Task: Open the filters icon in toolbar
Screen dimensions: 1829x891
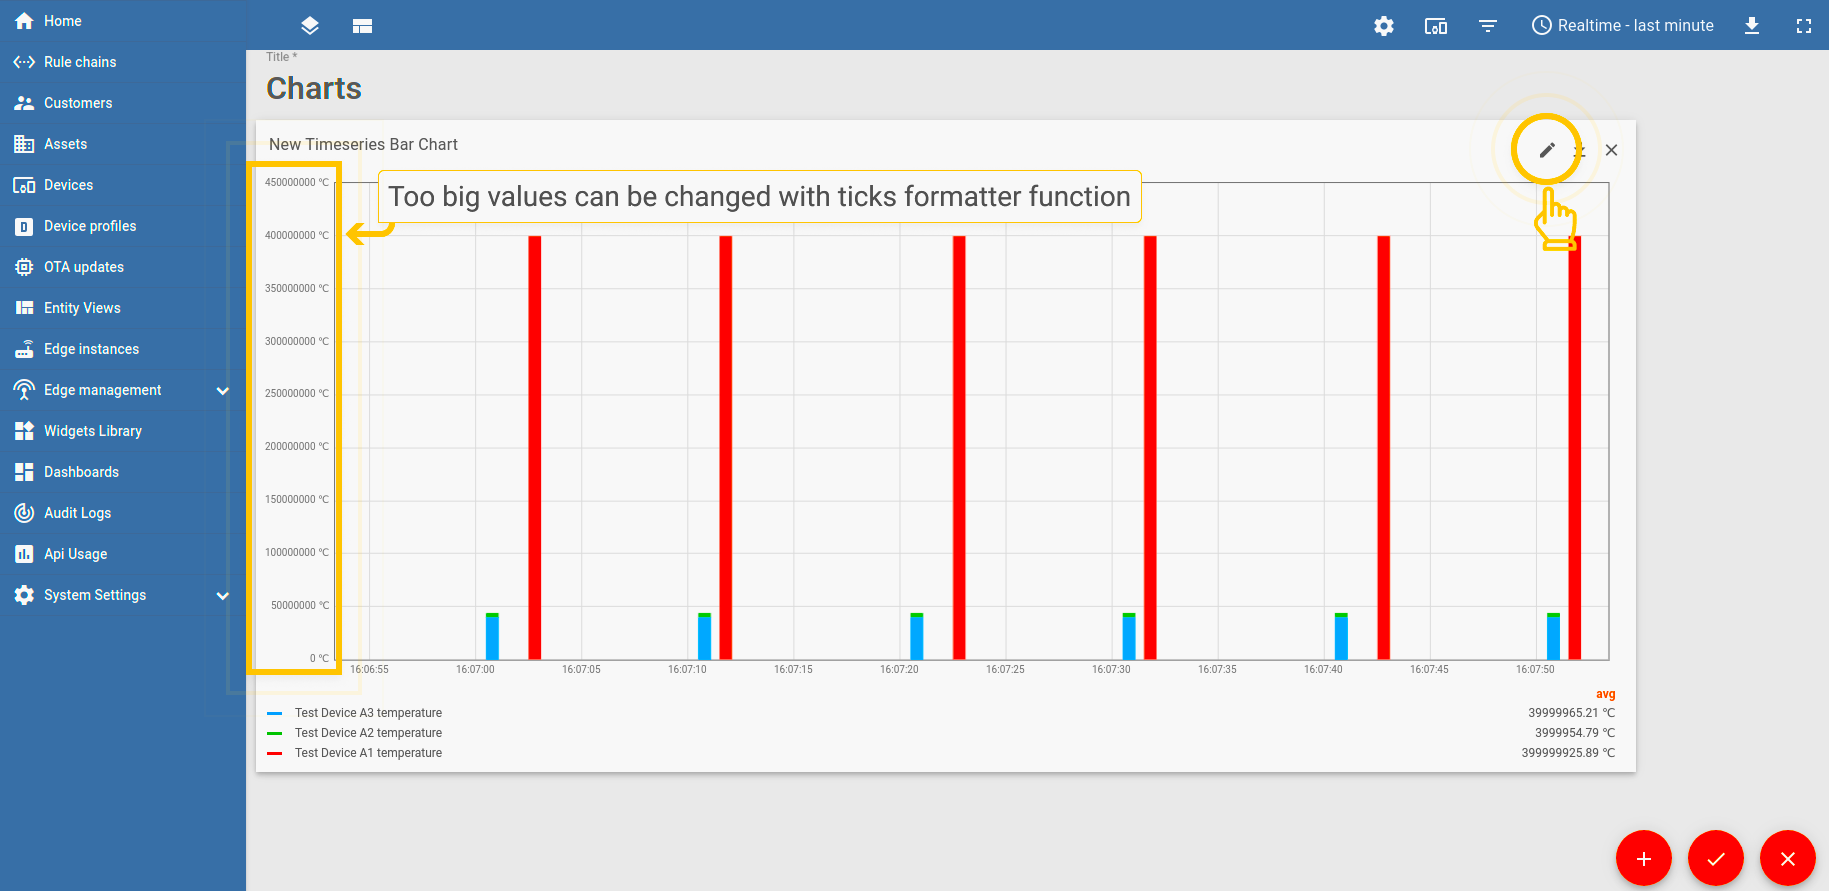Action: click(1488, 26)
